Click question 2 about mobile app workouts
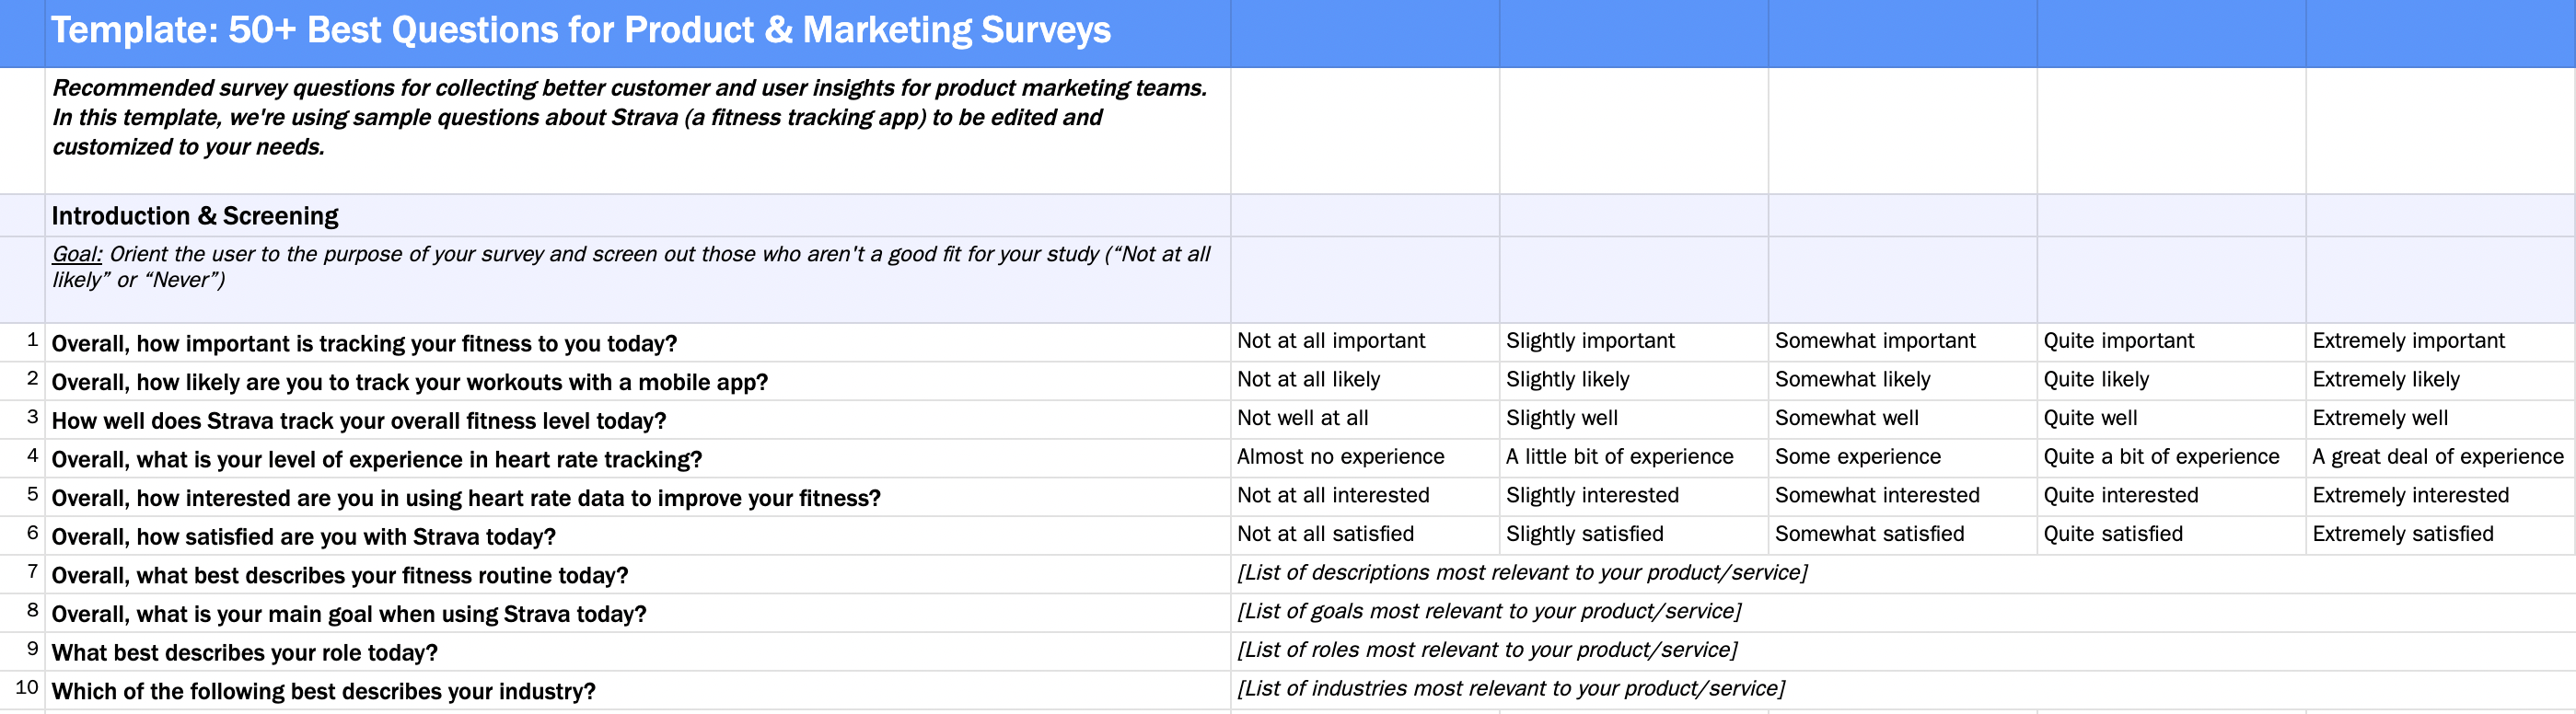Screen dimensions: 2576x714 tap(409, 382)
